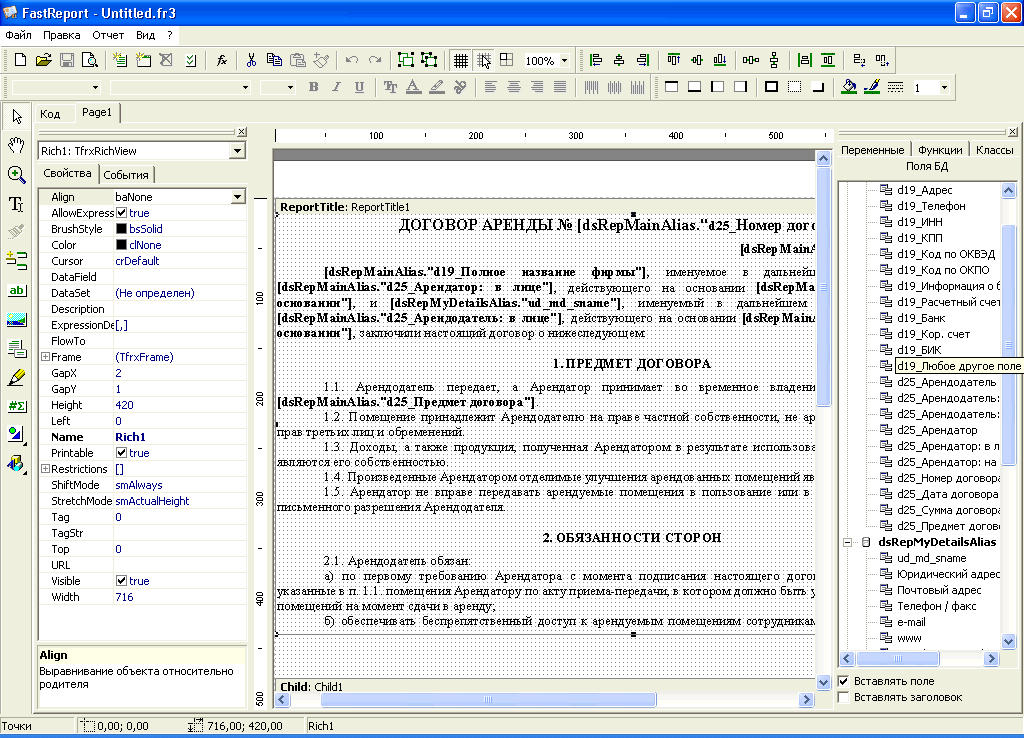Click the Cut scissors icon

tap(252, 60)
